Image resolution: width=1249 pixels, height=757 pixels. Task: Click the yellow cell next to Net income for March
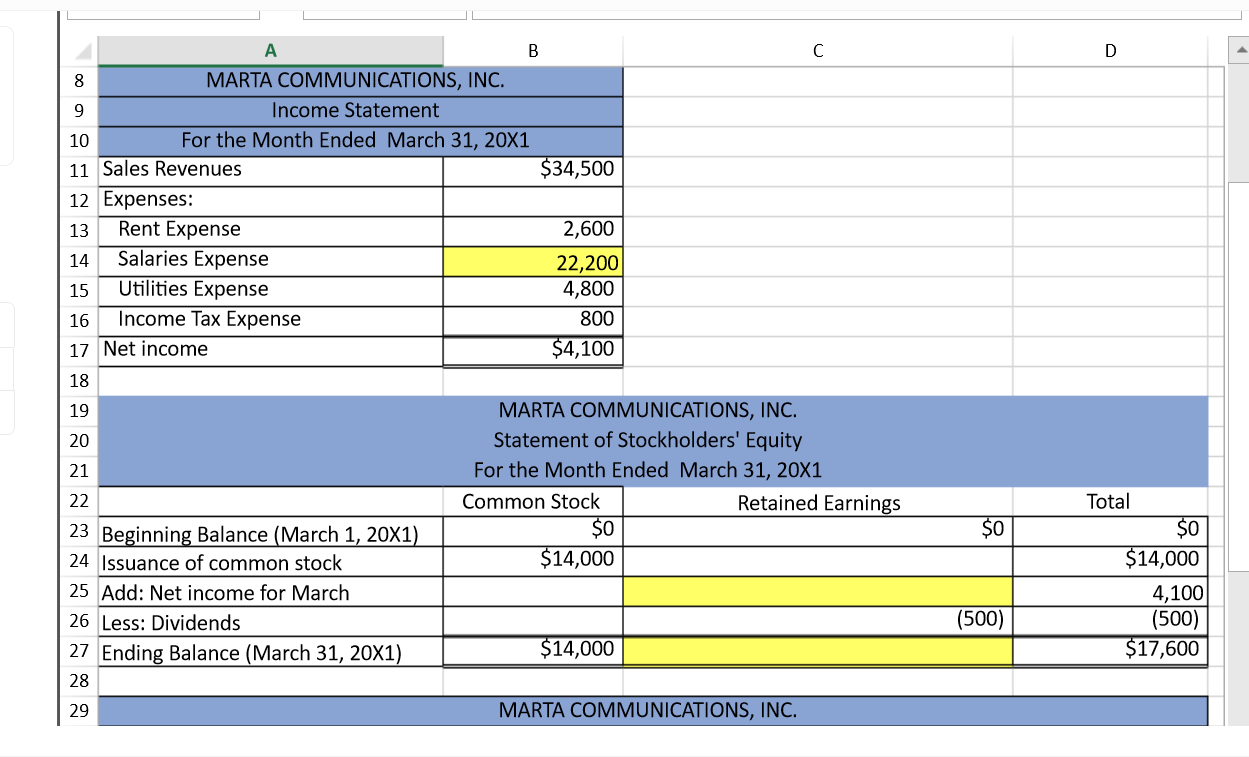pyautogui.click(x=816, y=591)
